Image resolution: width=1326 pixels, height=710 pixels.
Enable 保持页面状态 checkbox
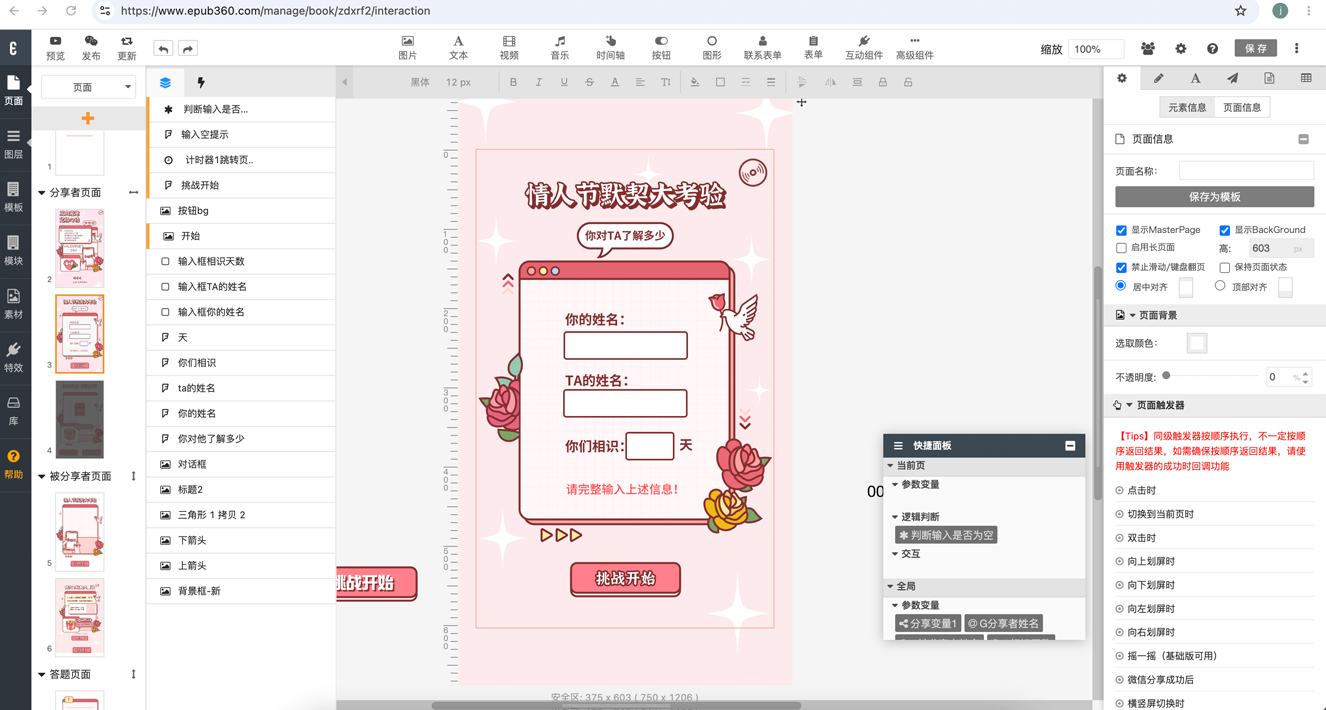[x=1224, y=268]
